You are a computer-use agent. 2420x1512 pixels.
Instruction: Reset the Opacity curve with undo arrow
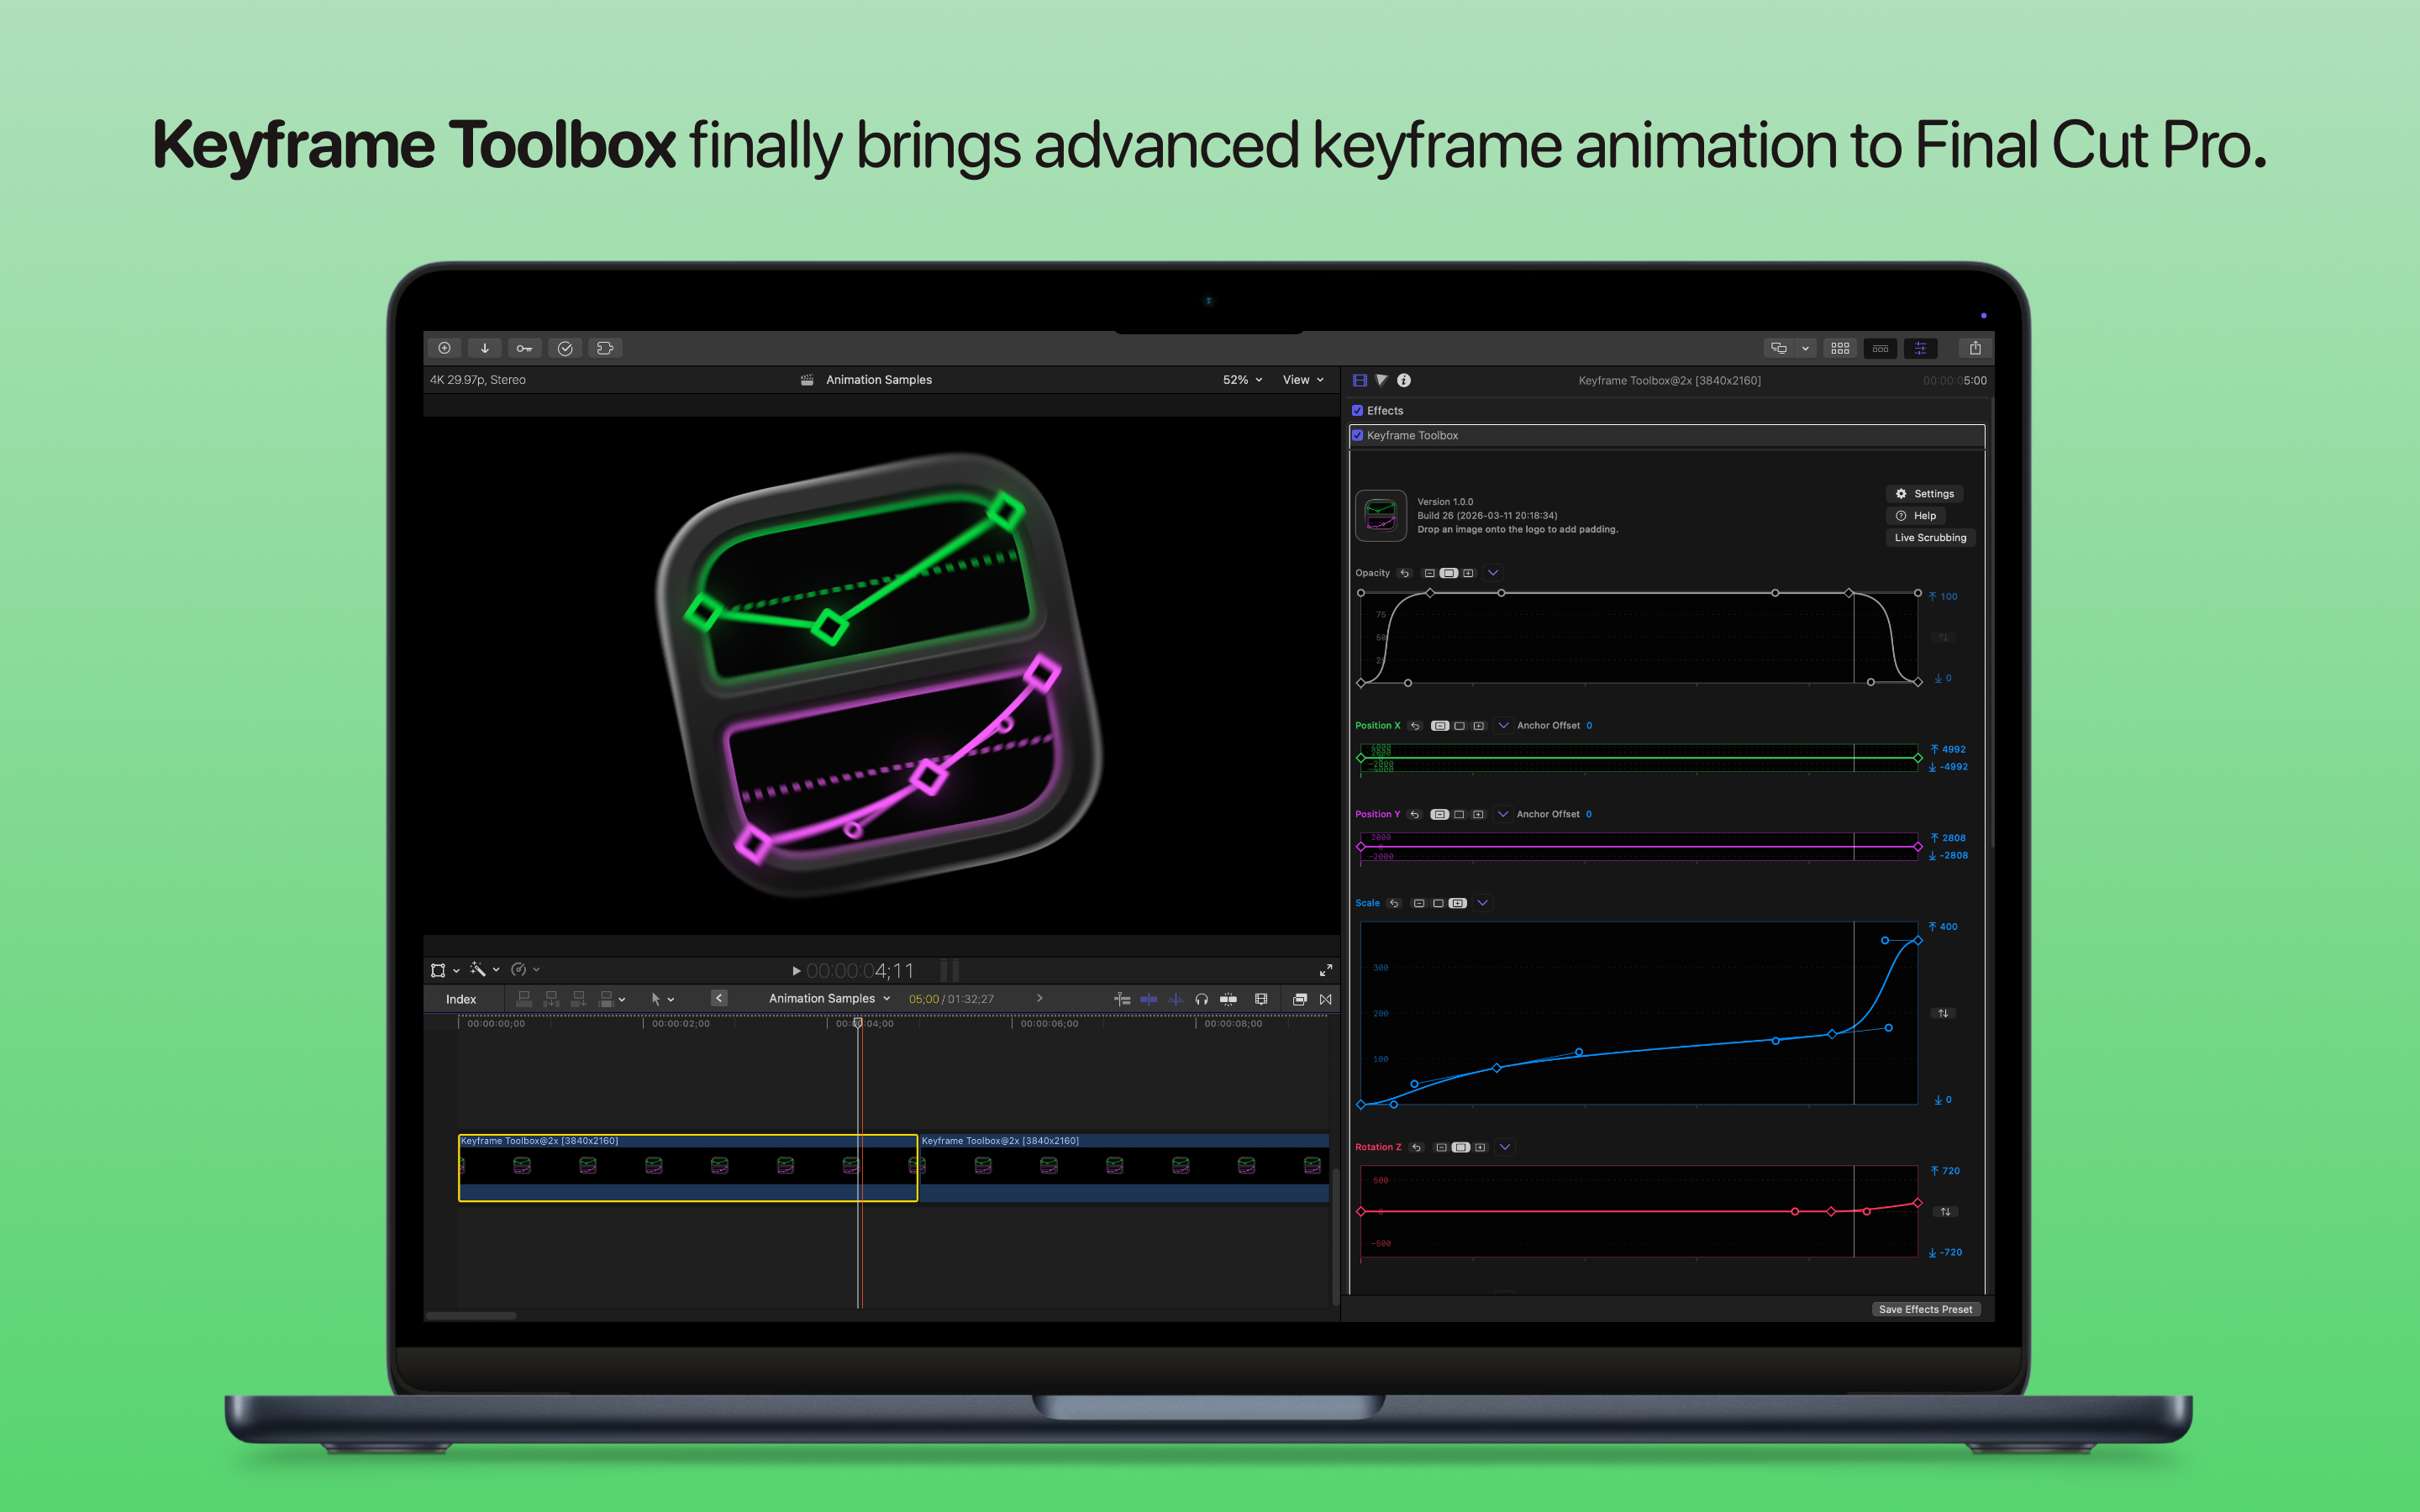pos(1405,573)
